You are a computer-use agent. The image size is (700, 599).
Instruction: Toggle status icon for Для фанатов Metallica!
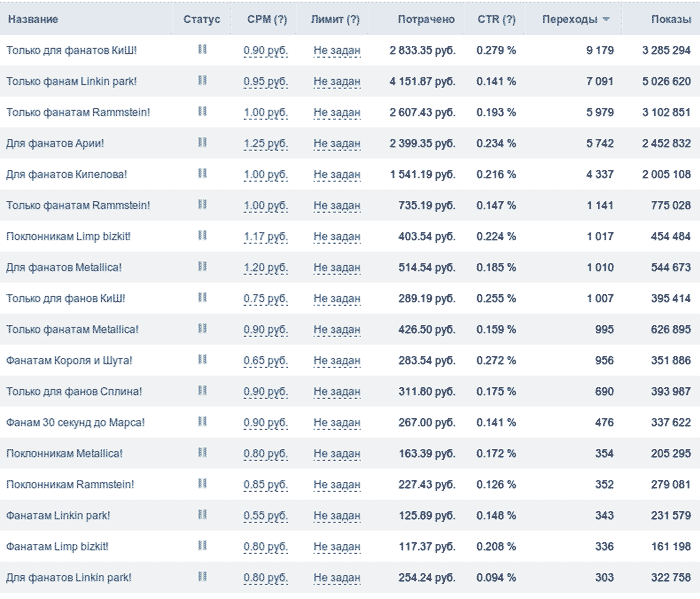tap(202, 266)
